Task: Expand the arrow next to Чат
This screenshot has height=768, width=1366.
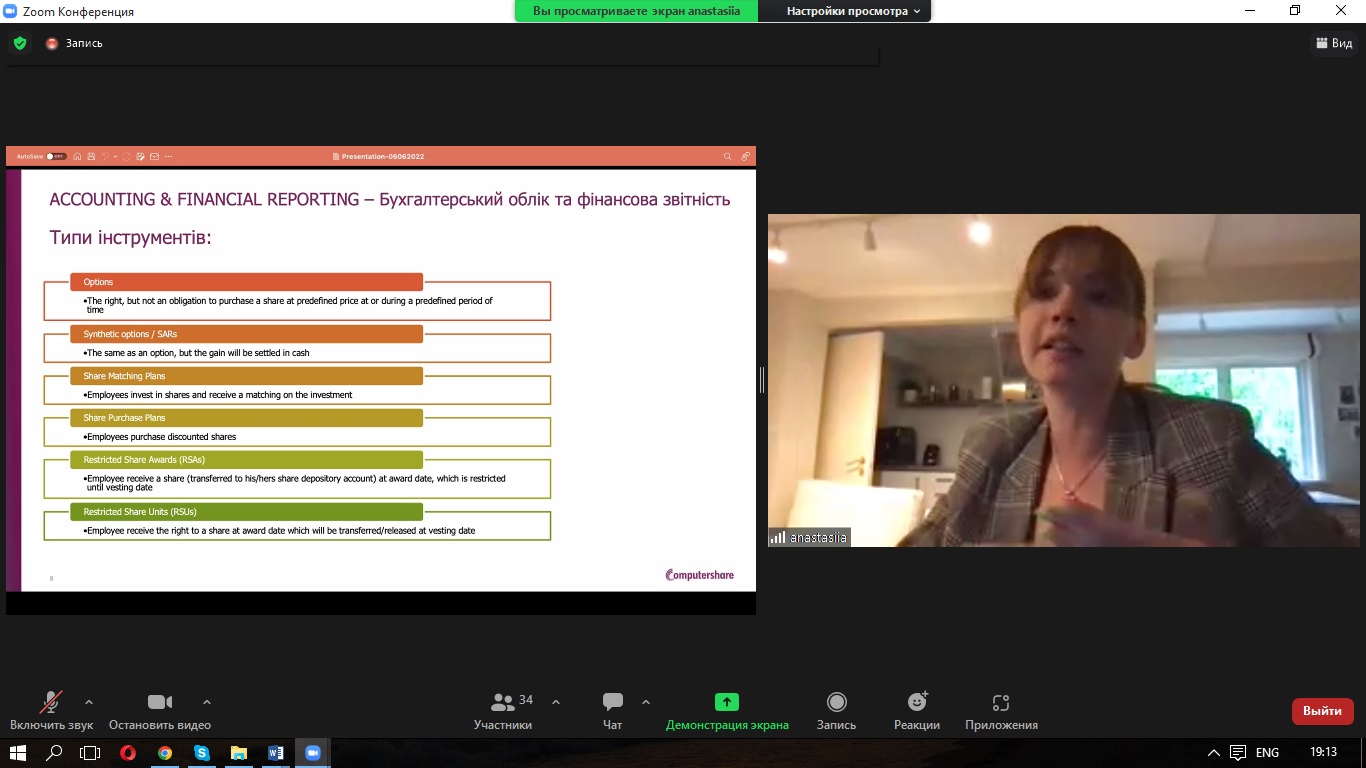Action: pyautogui.click(x=646, y=702)
